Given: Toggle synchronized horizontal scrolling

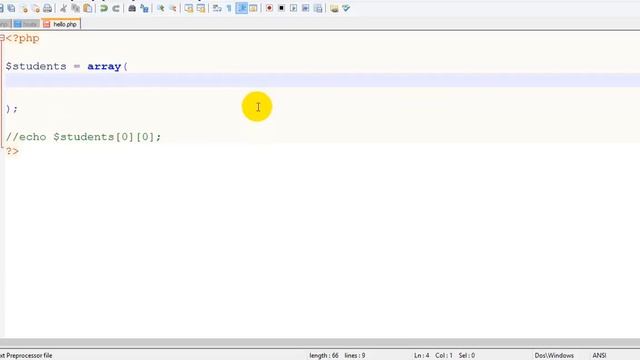Looking at the screenshot, I should point(201,8).
